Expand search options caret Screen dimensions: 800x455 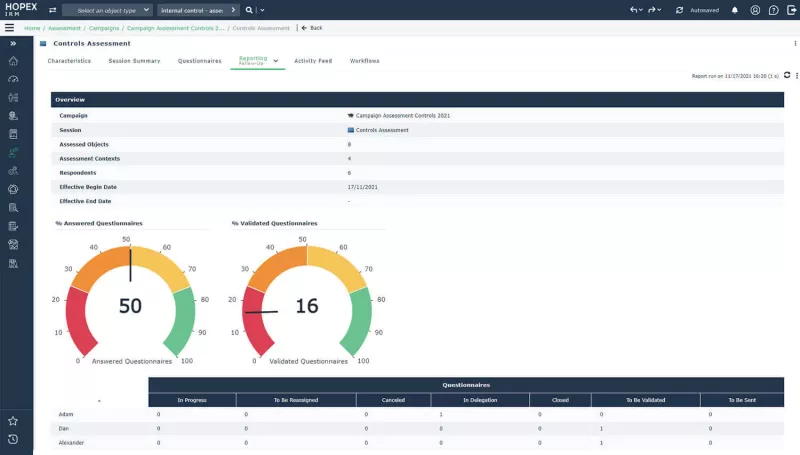tap(262, 10)
